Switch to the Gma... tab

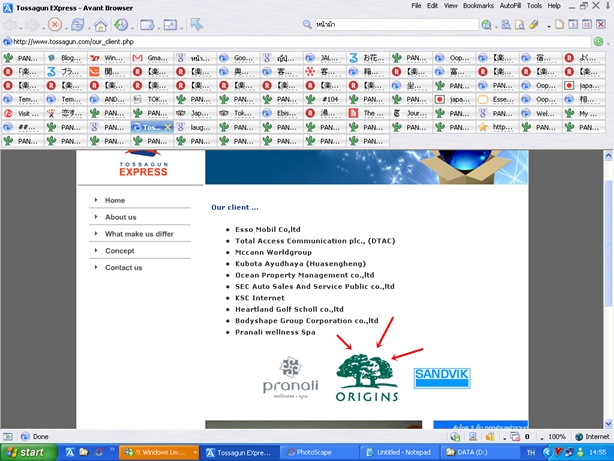152,58
